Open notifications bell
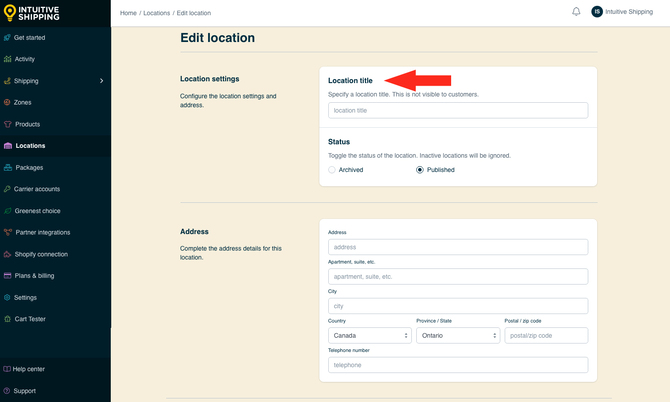This screenshot has width=670, height=402. (x=576, y=12)
